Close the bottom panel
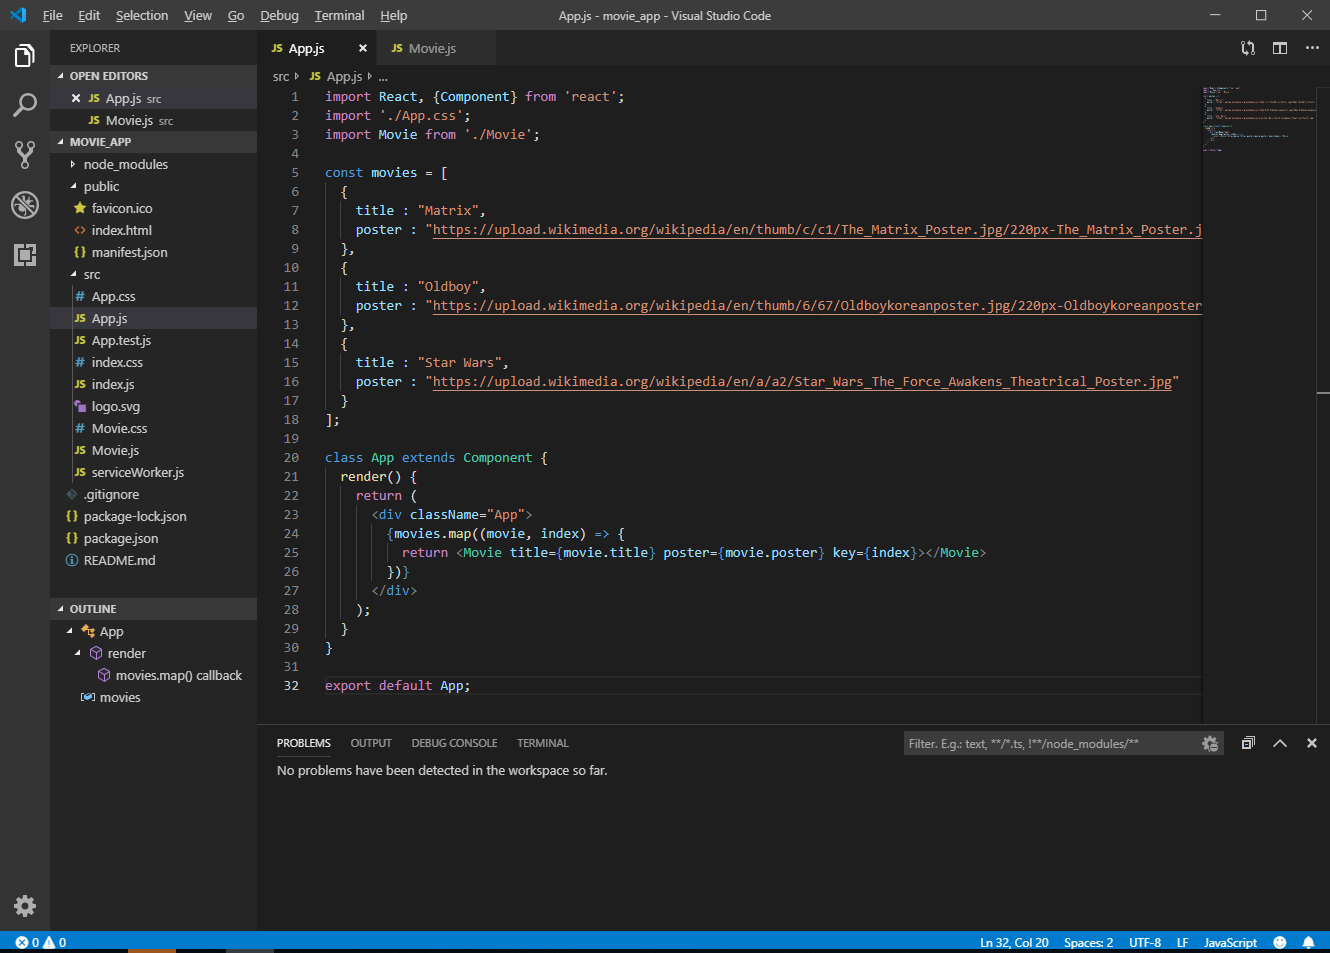The height and width of the screenshot is (953, 1330). (1312, 743)
